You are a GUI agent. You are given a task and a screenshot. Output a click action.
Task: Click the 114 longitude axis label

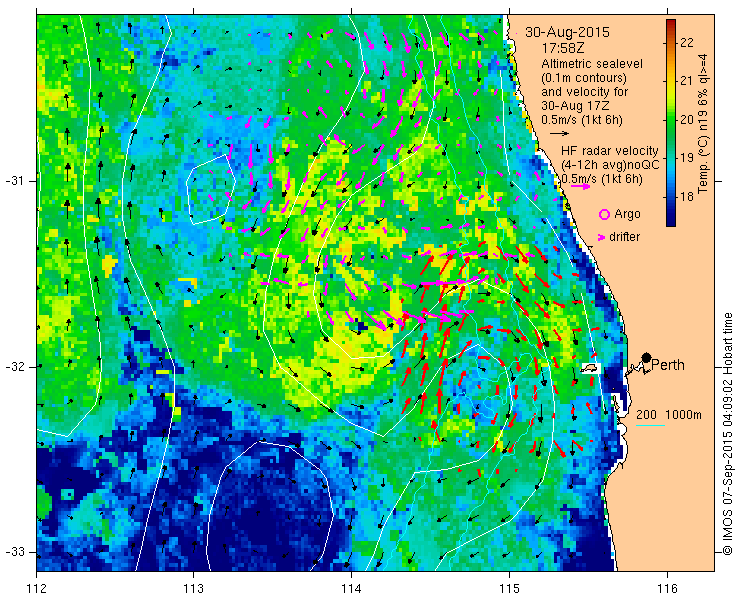(351, 589)
